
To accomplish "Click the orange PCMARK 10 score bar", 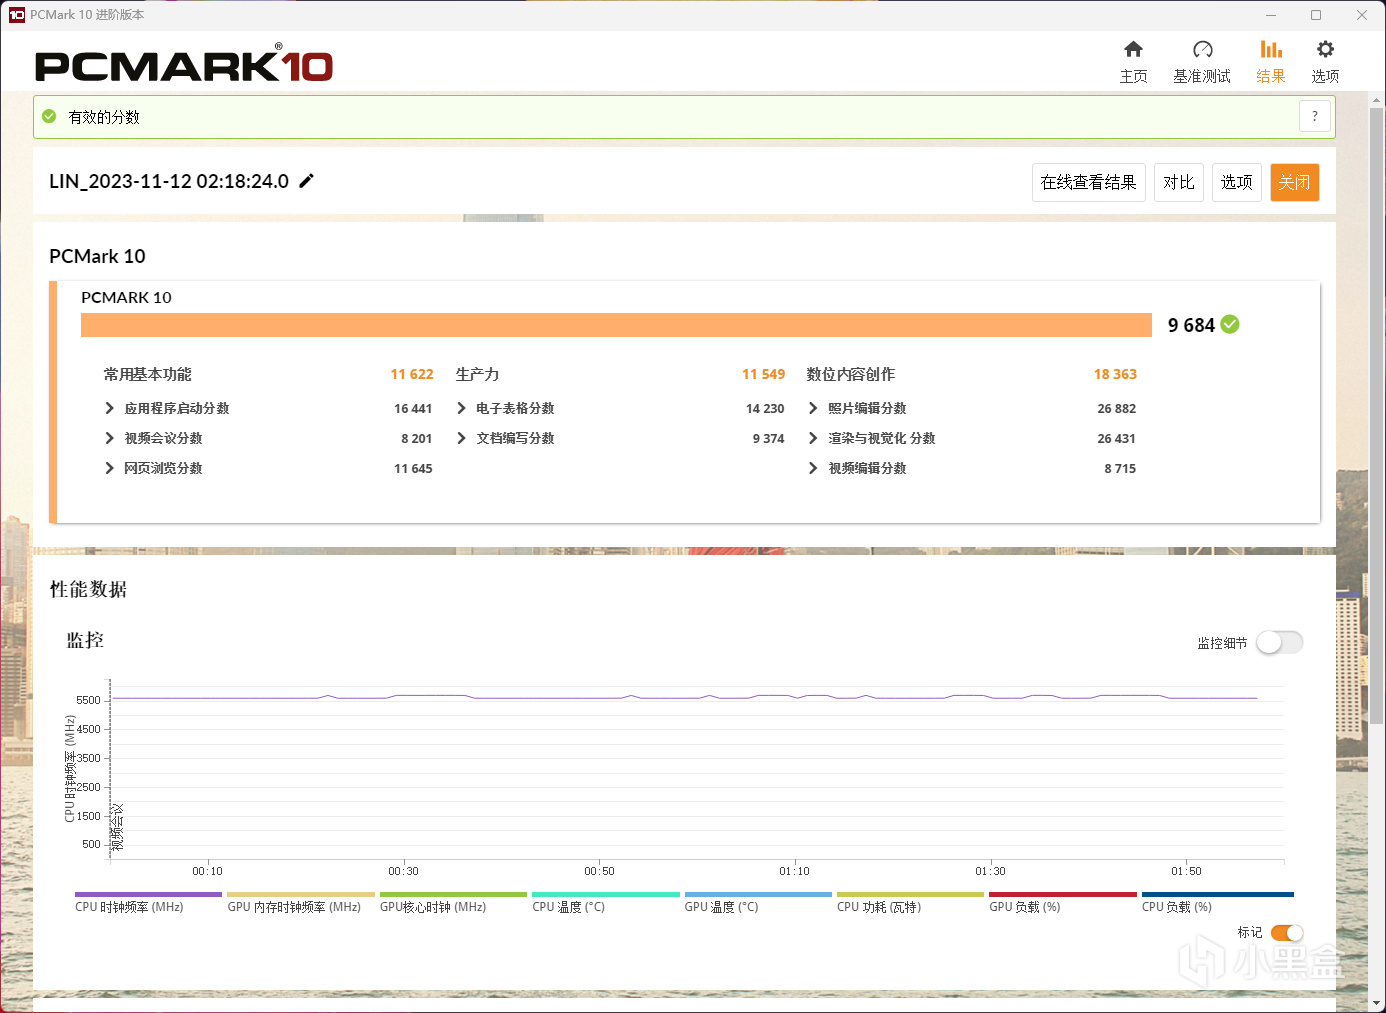I will 616,325.
